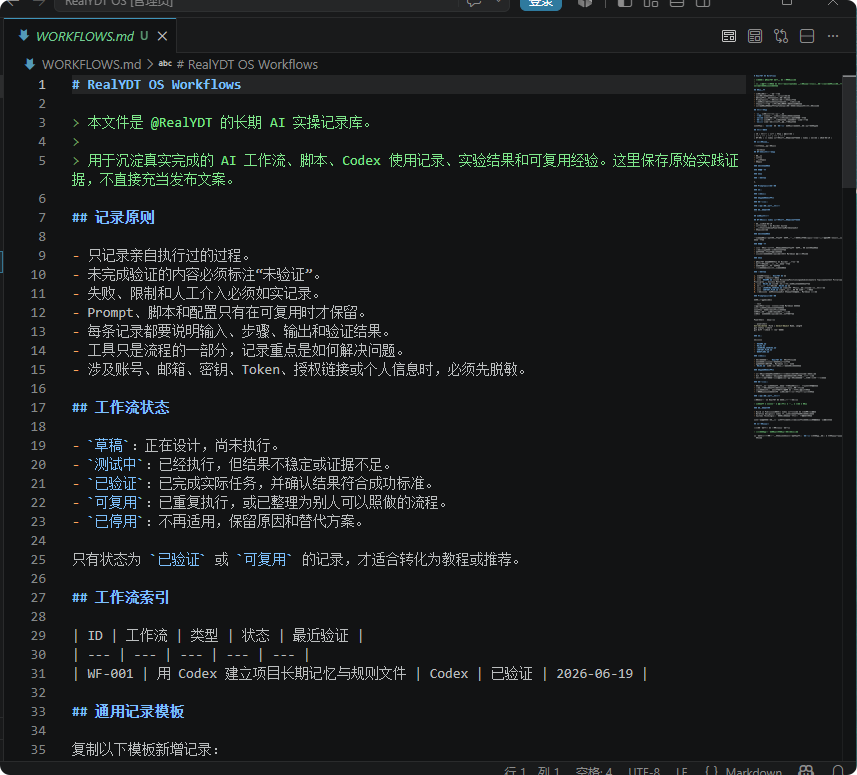Click '@RealYDT' in the line 3 quote
Image resolution: width=857 pixels, height=775 pixels.
(181, 122)
